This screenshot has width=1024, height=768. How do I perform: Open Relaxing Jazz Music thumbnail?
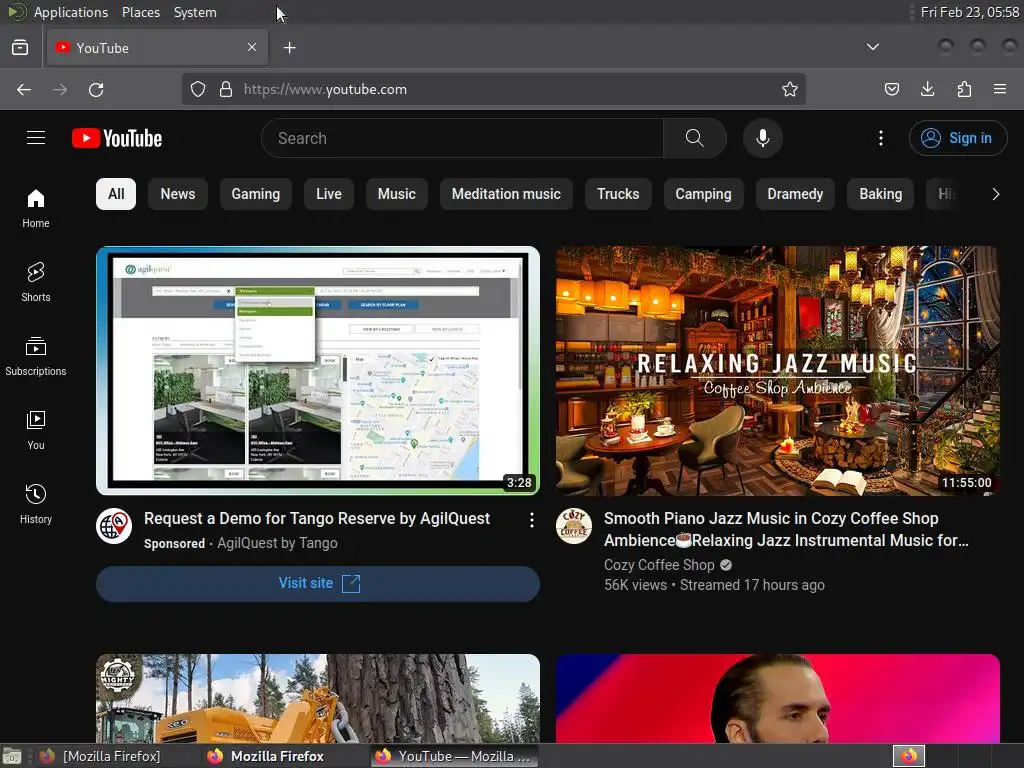tap(778, 370)
